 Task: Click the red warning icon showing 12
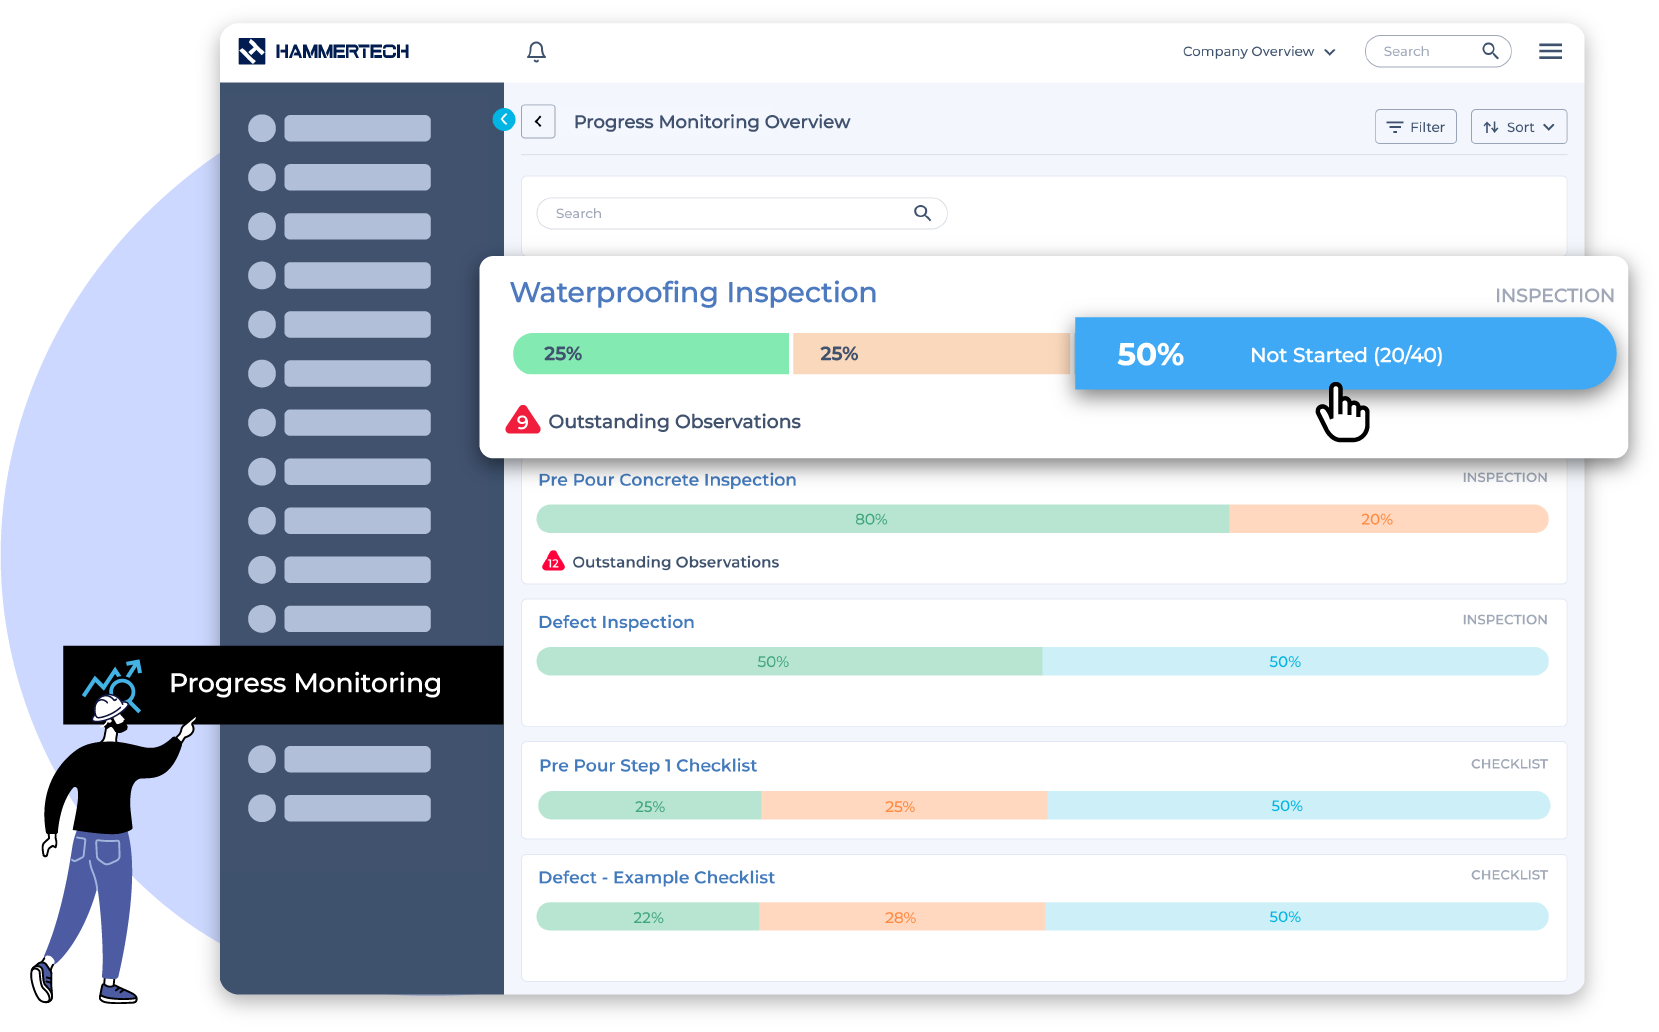coord(553,562)
